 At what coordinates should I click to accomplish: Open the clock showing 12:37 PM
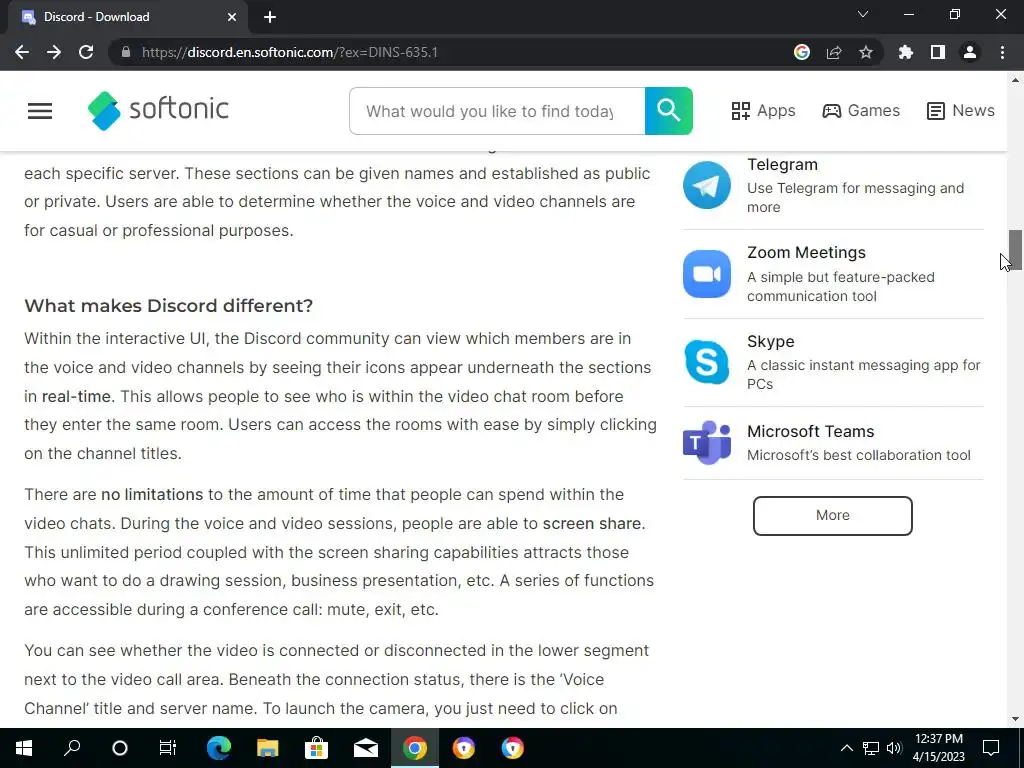click(939, 748)
